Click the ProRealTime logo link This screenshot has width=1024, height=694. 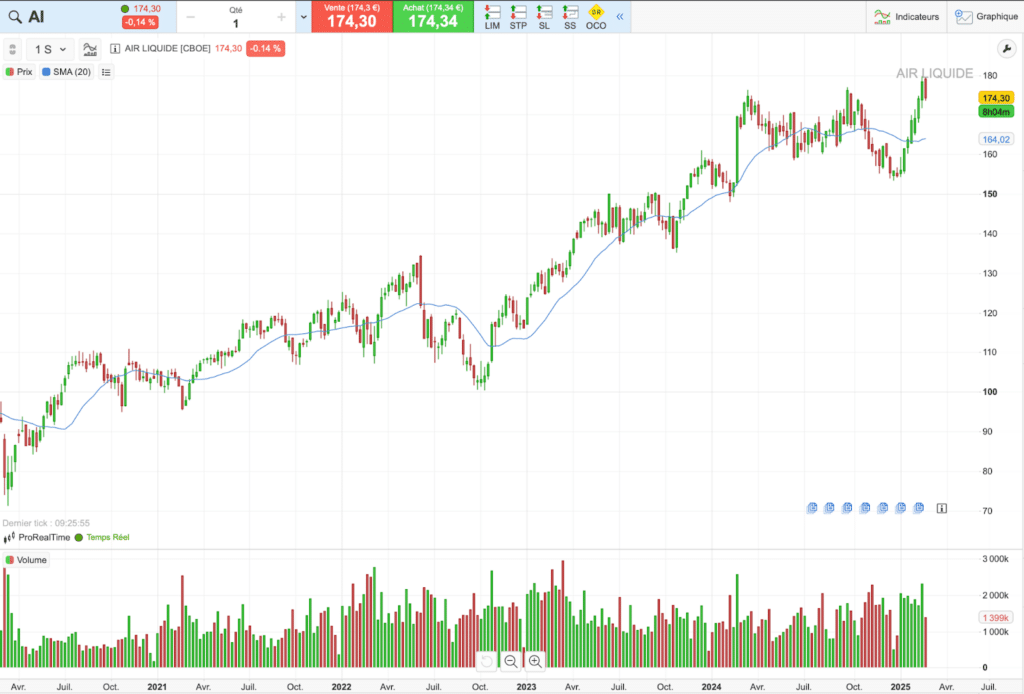37,537
